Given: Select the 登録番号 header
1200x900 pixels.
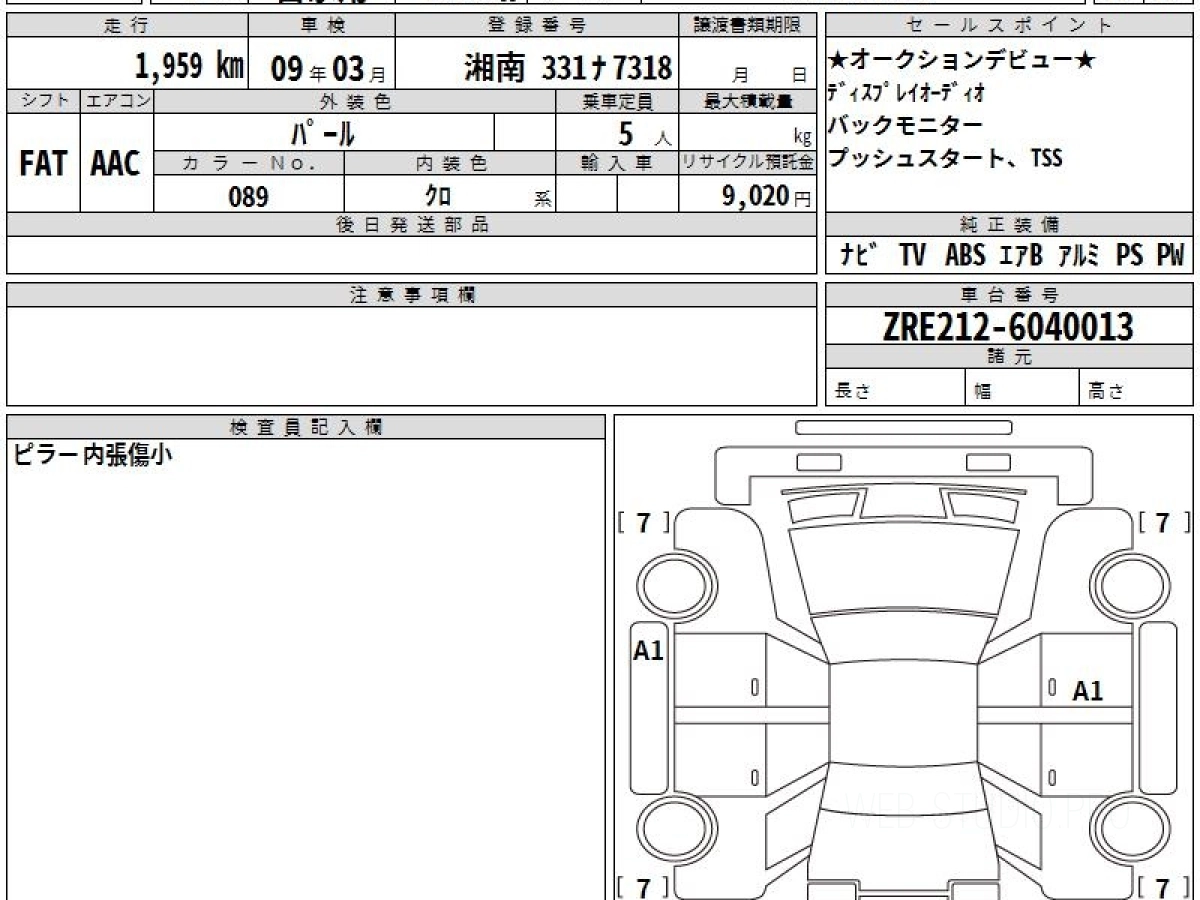Looking at the screenshot, I should pos(537,26).
